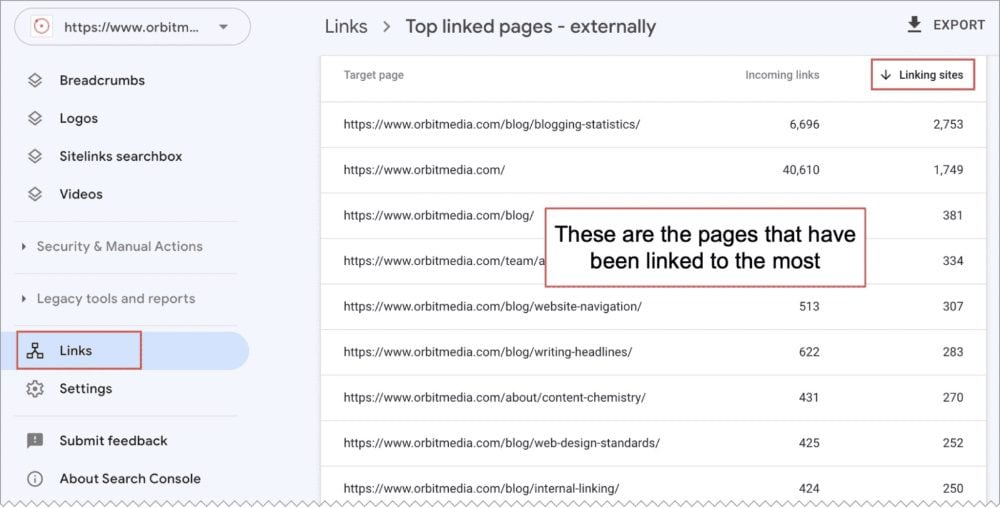Image resolution: width=1000 pixels, height=508 pixels.
Task: Click linking sites value 307
Action: [x=953, y=307]
